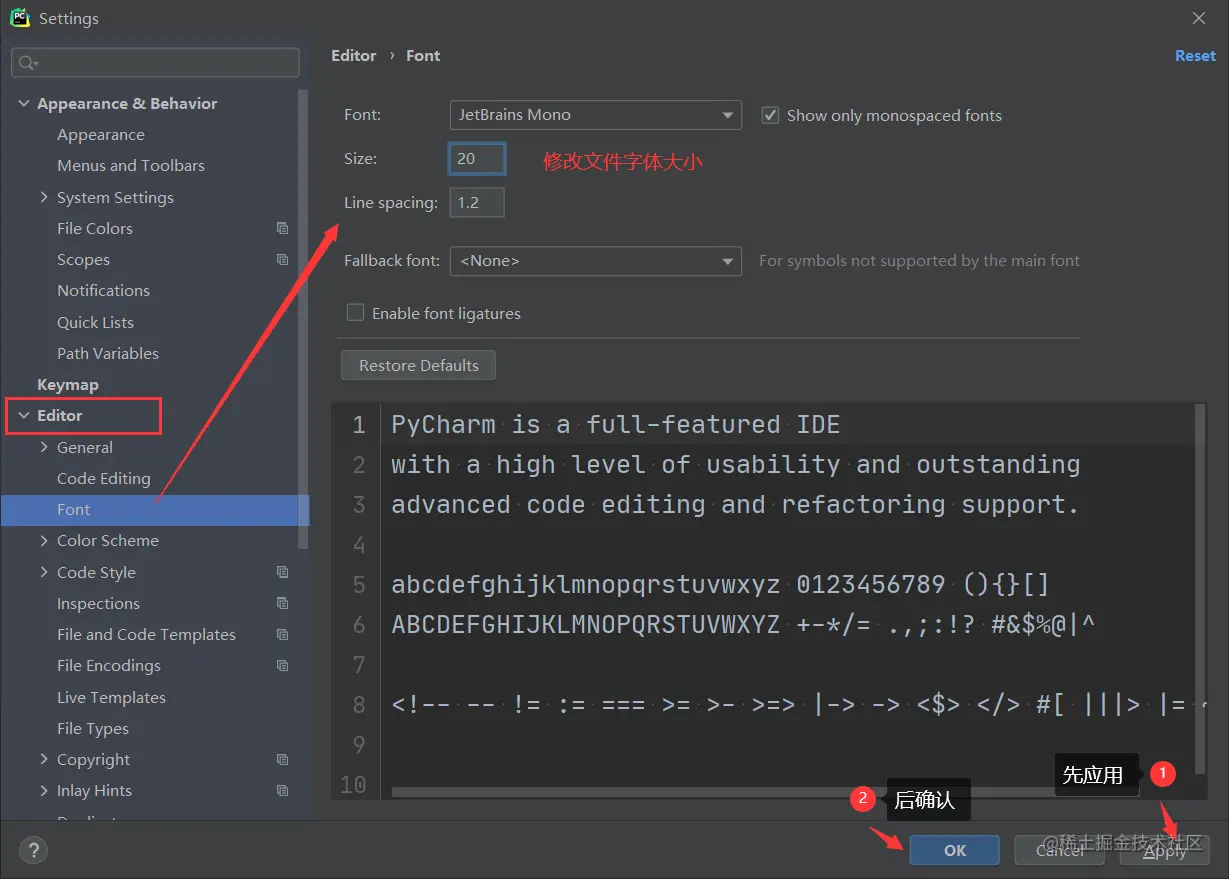Select Notifications in settings tree
This screenshot has width=1229, height=879.
[103, 290]
